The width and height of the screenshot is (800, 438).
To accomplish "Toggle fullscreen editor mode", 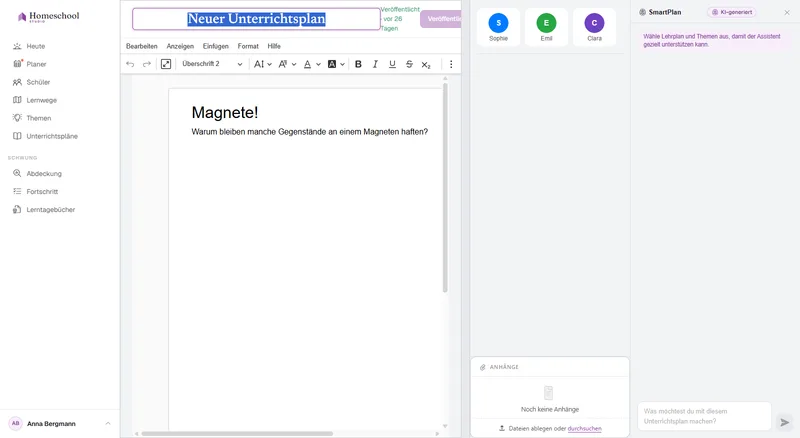I will point(166,64).
